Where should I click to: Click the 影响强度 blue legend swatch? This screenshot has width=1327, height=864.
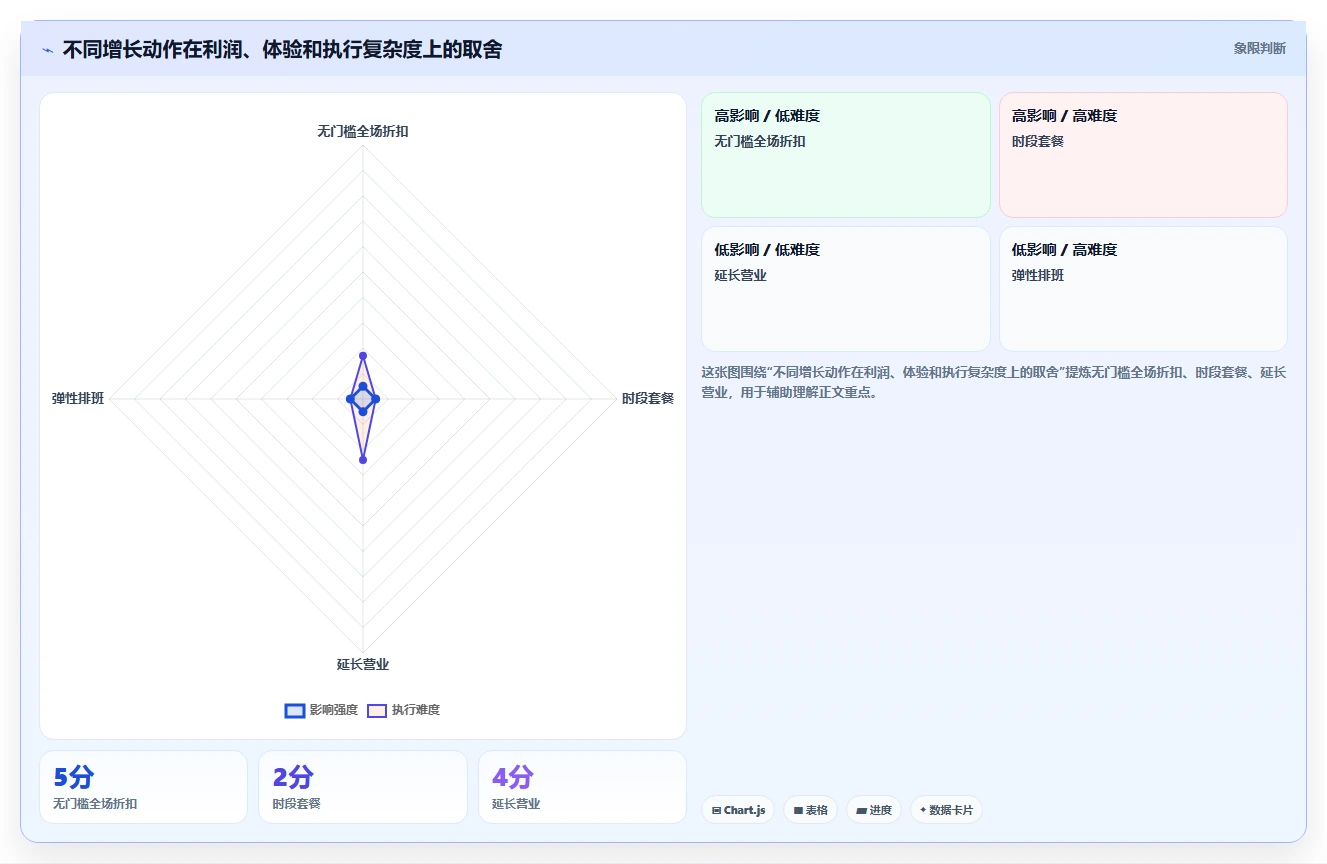[295, 711]
